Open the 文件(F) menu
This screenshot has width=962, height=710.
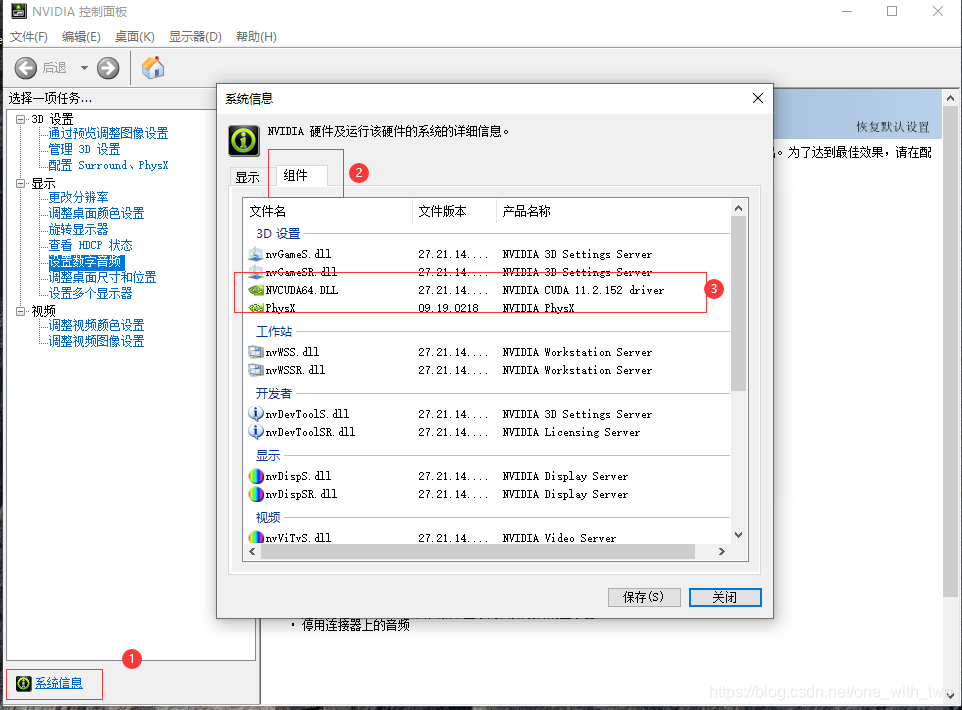point(28,37)
